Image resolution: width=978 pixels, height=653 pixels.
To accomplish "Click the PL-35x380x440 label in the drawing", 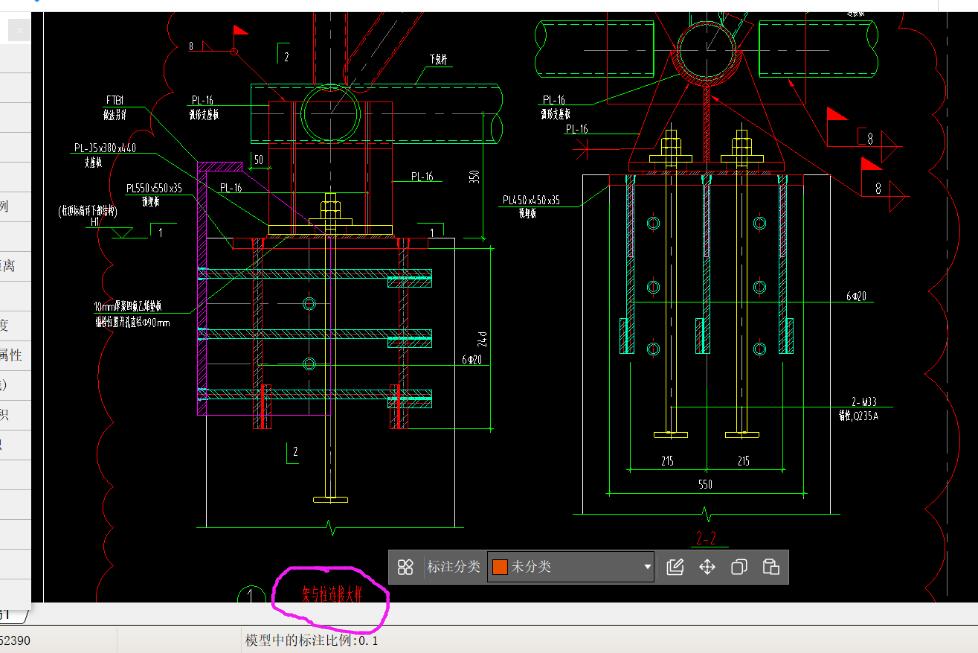I will pyautogui.click(x=105, y=148).
